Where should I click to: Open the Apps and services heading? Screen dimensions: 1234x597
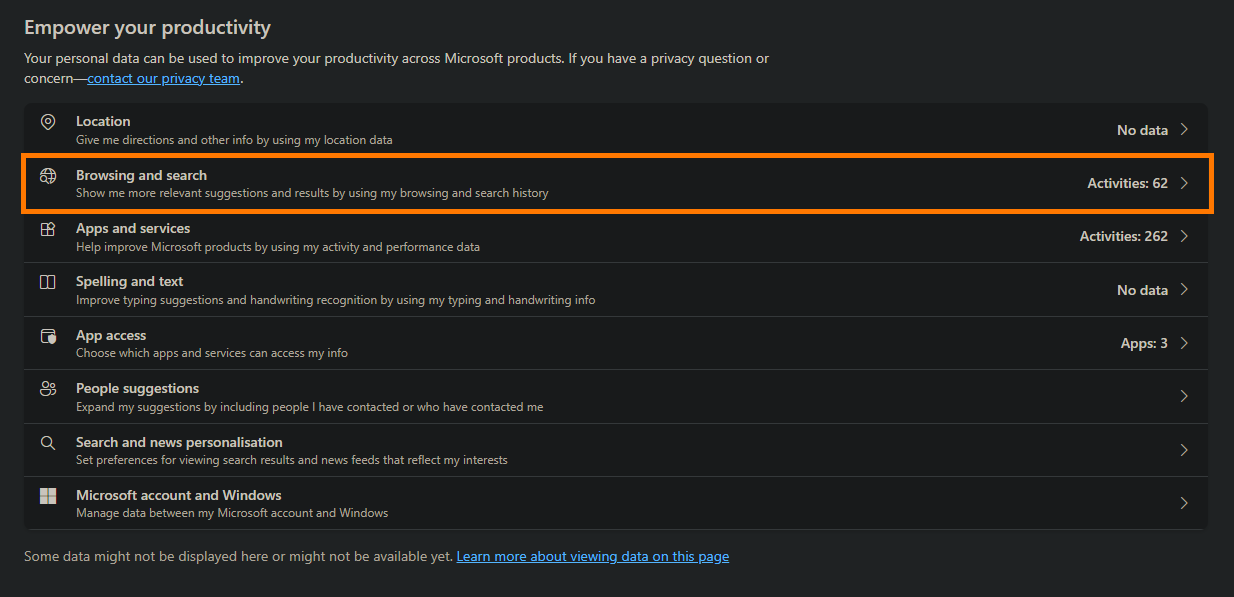pyautogui.click(x=133, y=228)
